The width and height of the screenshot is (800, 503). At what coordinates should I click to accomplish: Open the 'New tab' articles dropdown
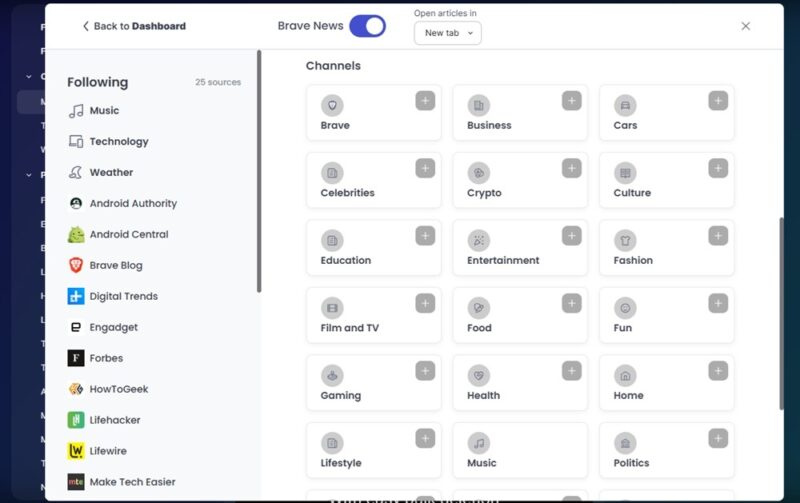447,33
